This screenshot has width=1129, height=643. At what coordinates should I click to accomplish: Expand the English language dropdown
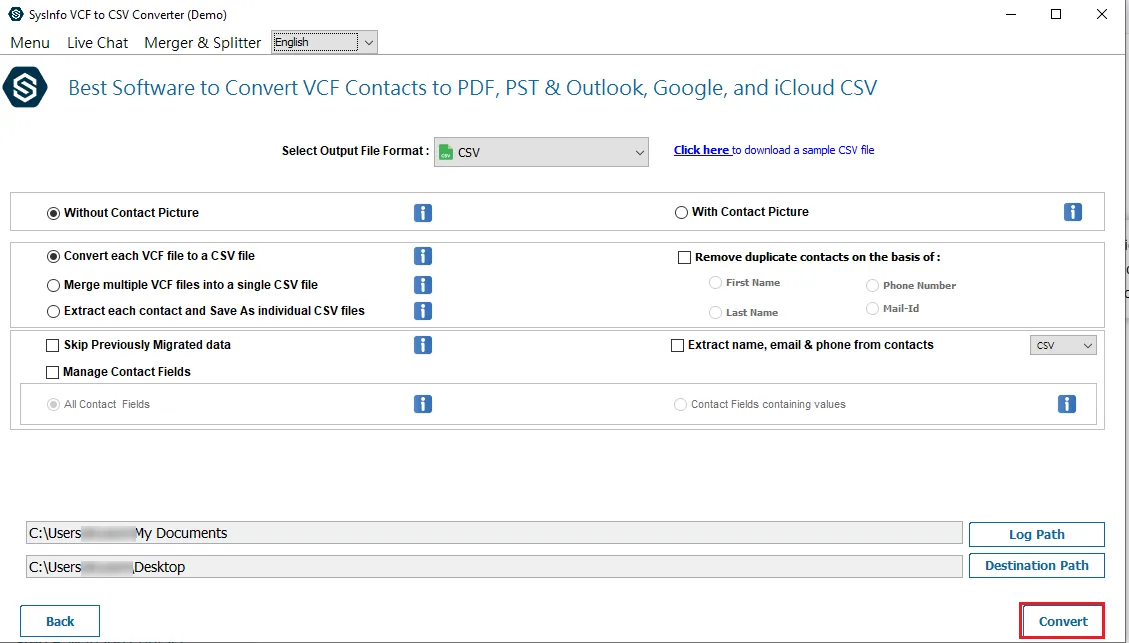click(x=369, y=42)
